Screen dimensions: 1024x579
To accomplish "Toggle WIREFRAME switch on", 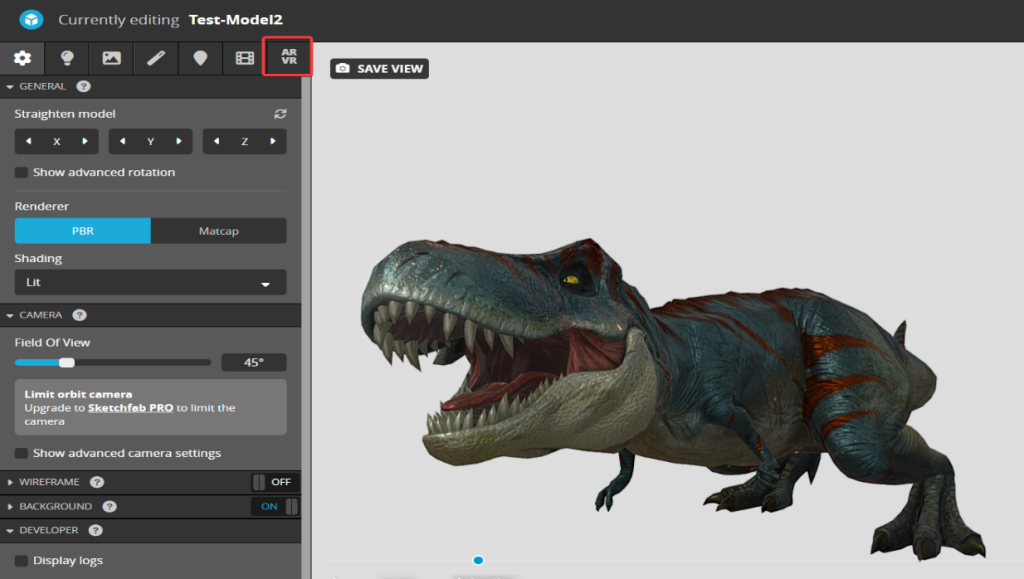I will (x=275, y=482).
